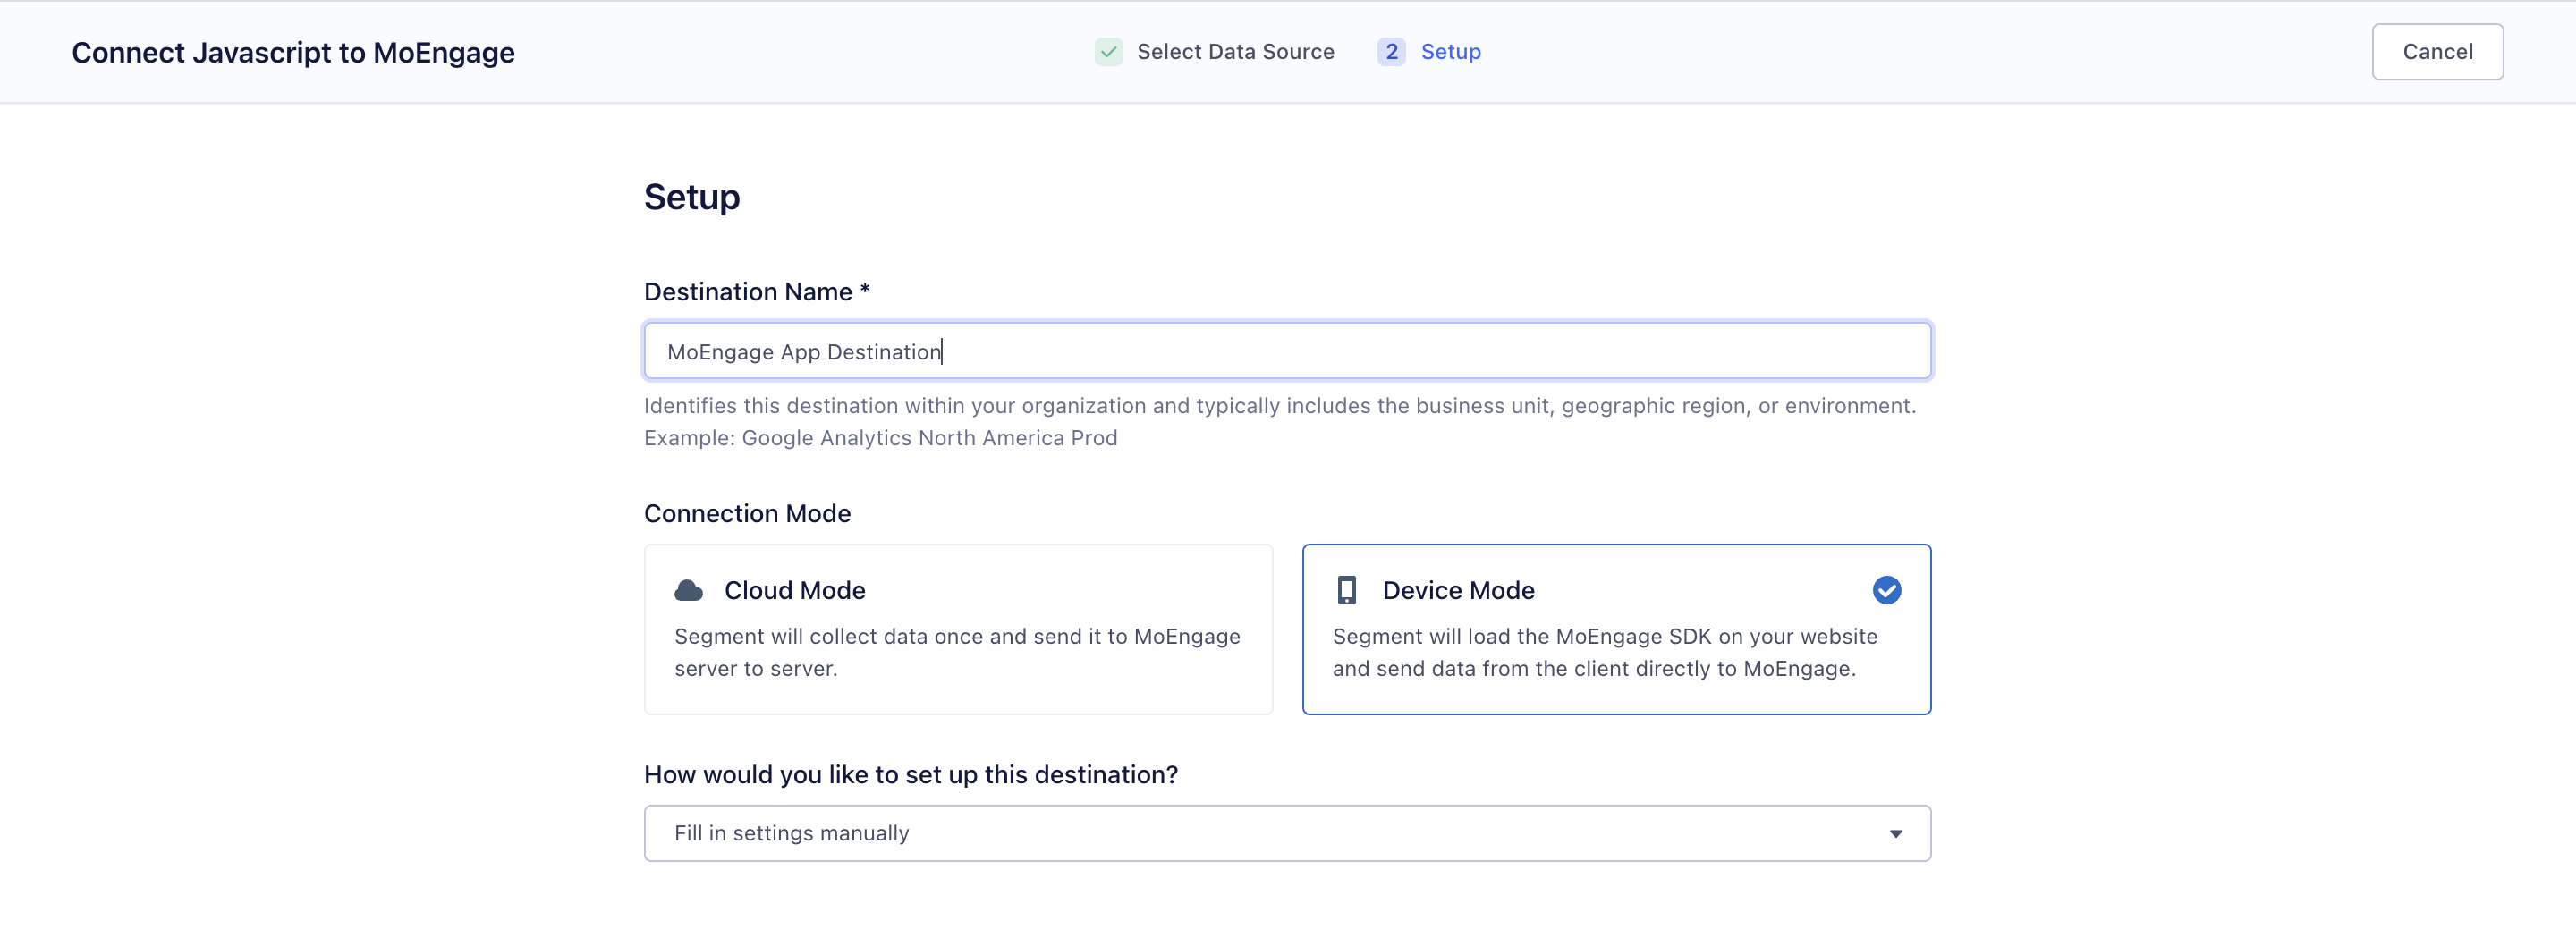Click the dropdown caret arrow icon
Viewport: 2576px width, 946px height.
pyautogui.click(x=1895, y=834)
